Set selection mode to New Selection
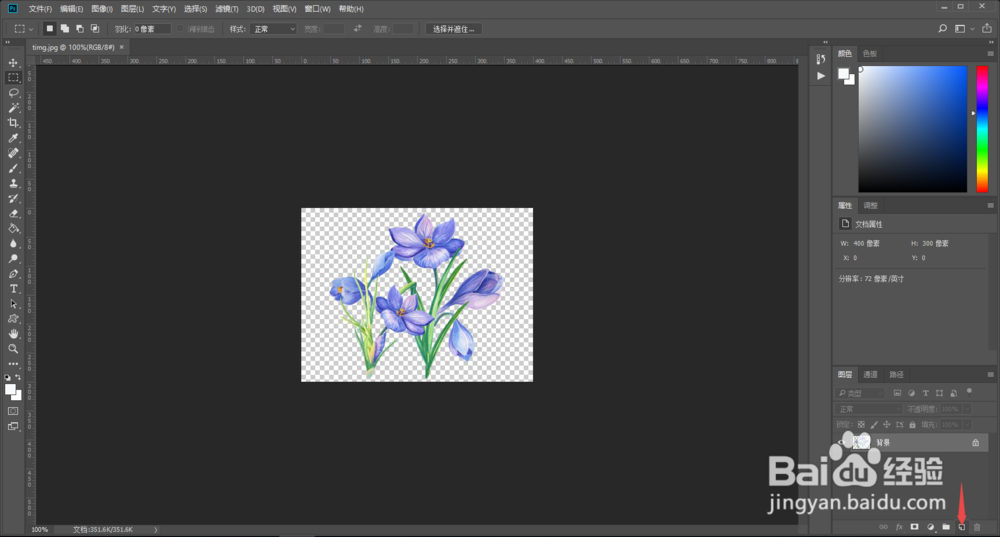The width and height of the screenshot is (1000, 537). 49,29
